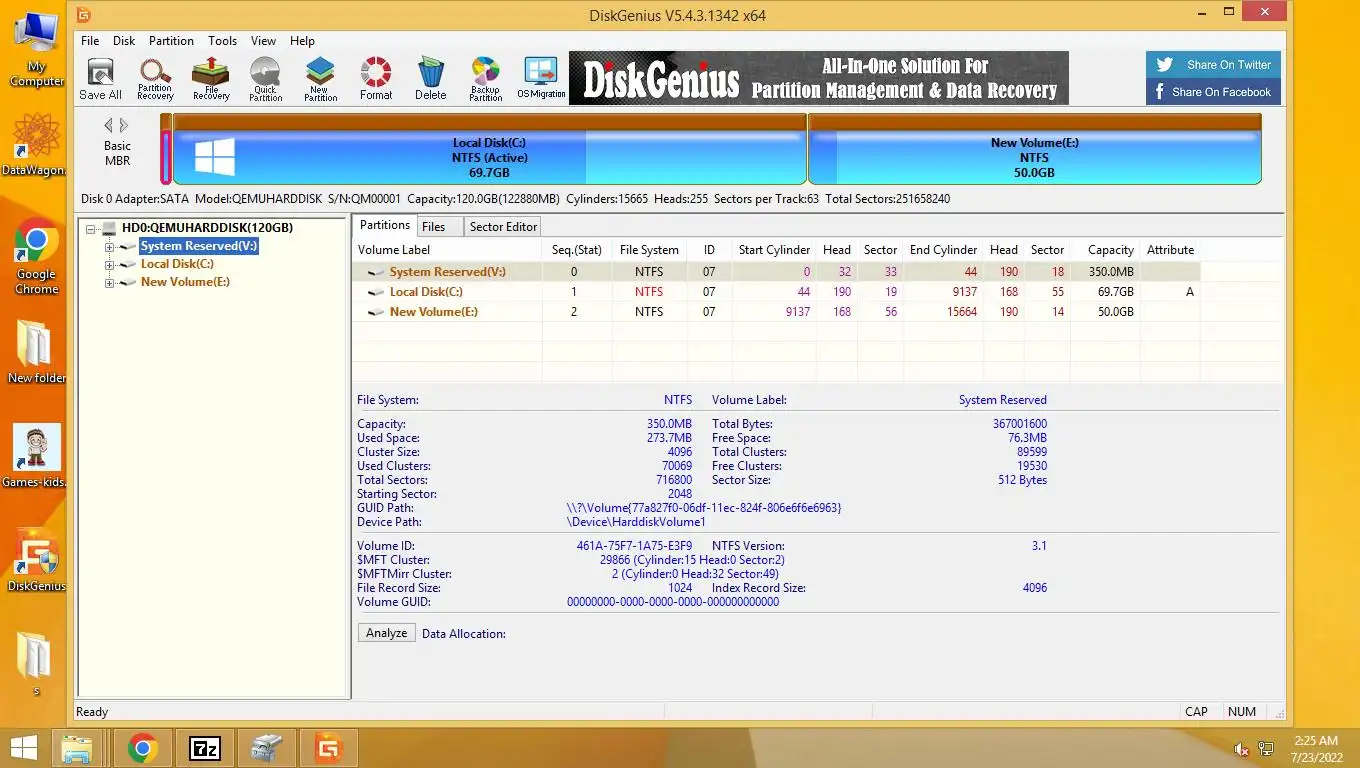Click the File System column header
1360x768 pixels.
(x=649, y=250)
